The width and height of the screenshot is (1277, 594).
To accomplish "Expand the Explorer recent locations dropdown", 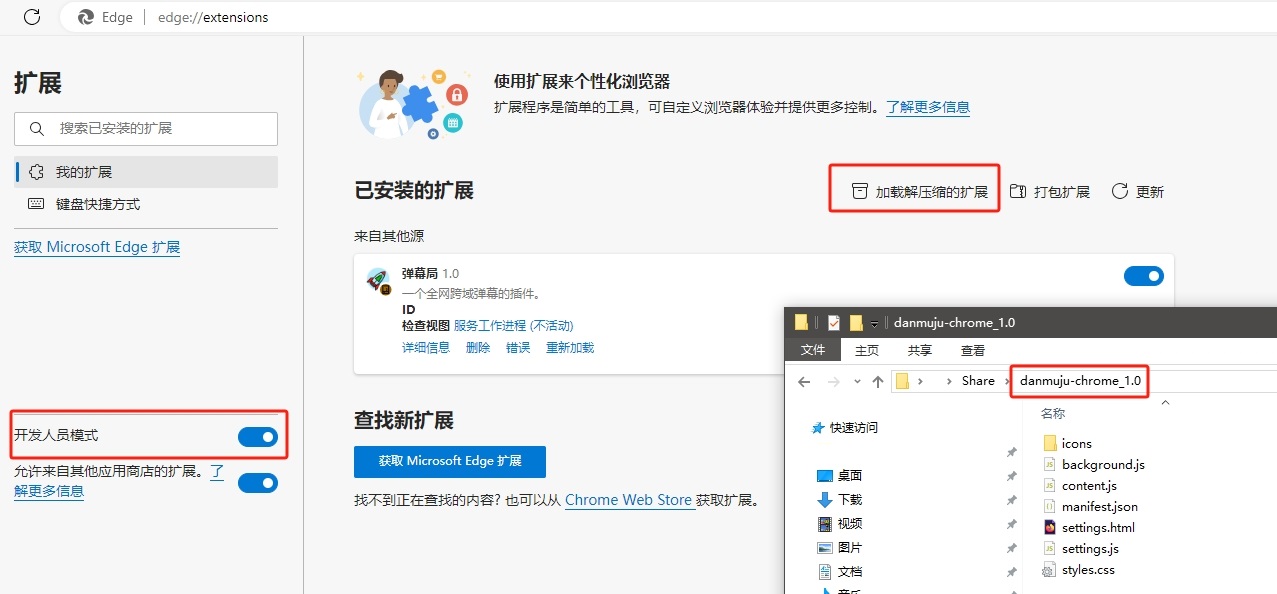I will pos(857,381).
